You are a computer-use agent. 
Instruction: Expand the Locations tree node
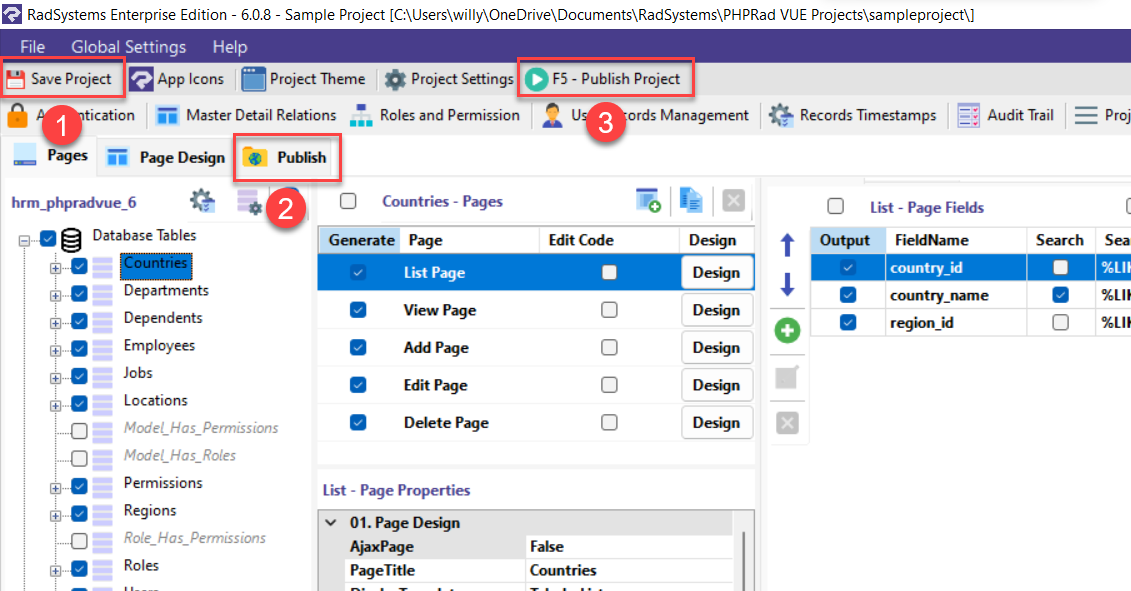pos(56,405)
